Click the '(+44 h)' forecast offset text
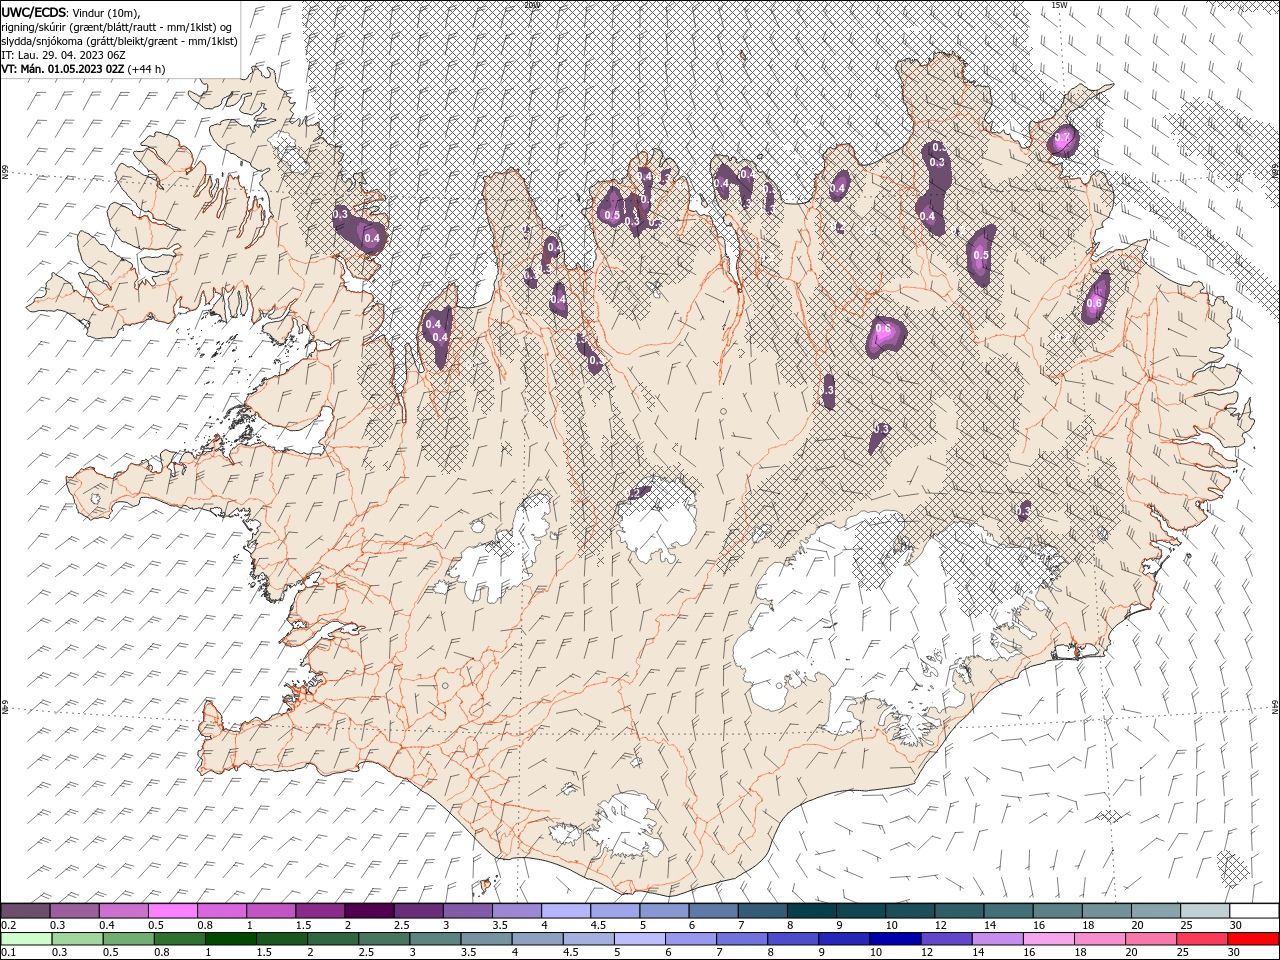The height and width of the screenshot is (960, 1280). click(x=147, y=69)
